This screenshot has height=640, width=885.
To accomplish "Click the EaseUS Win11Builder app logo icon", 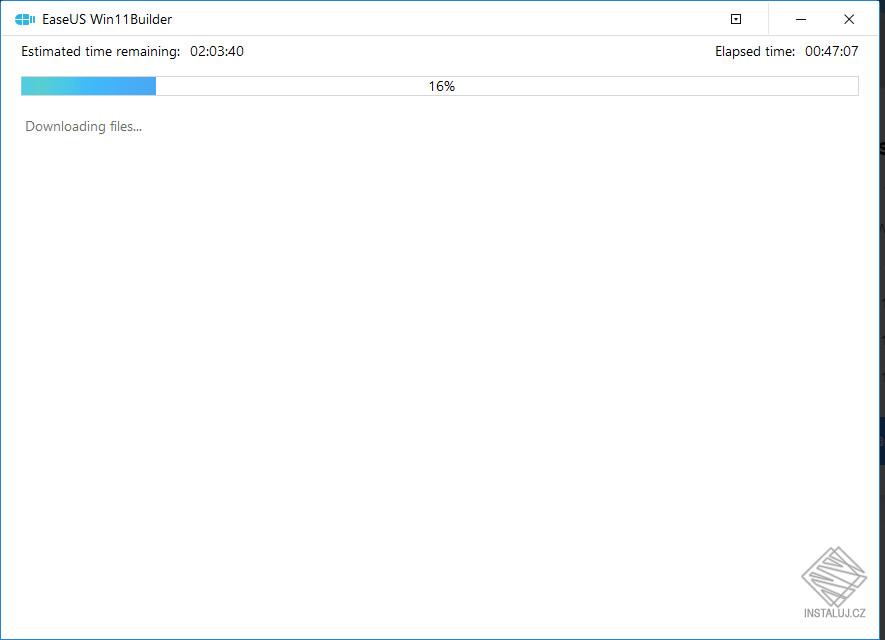I will (25, 20).
